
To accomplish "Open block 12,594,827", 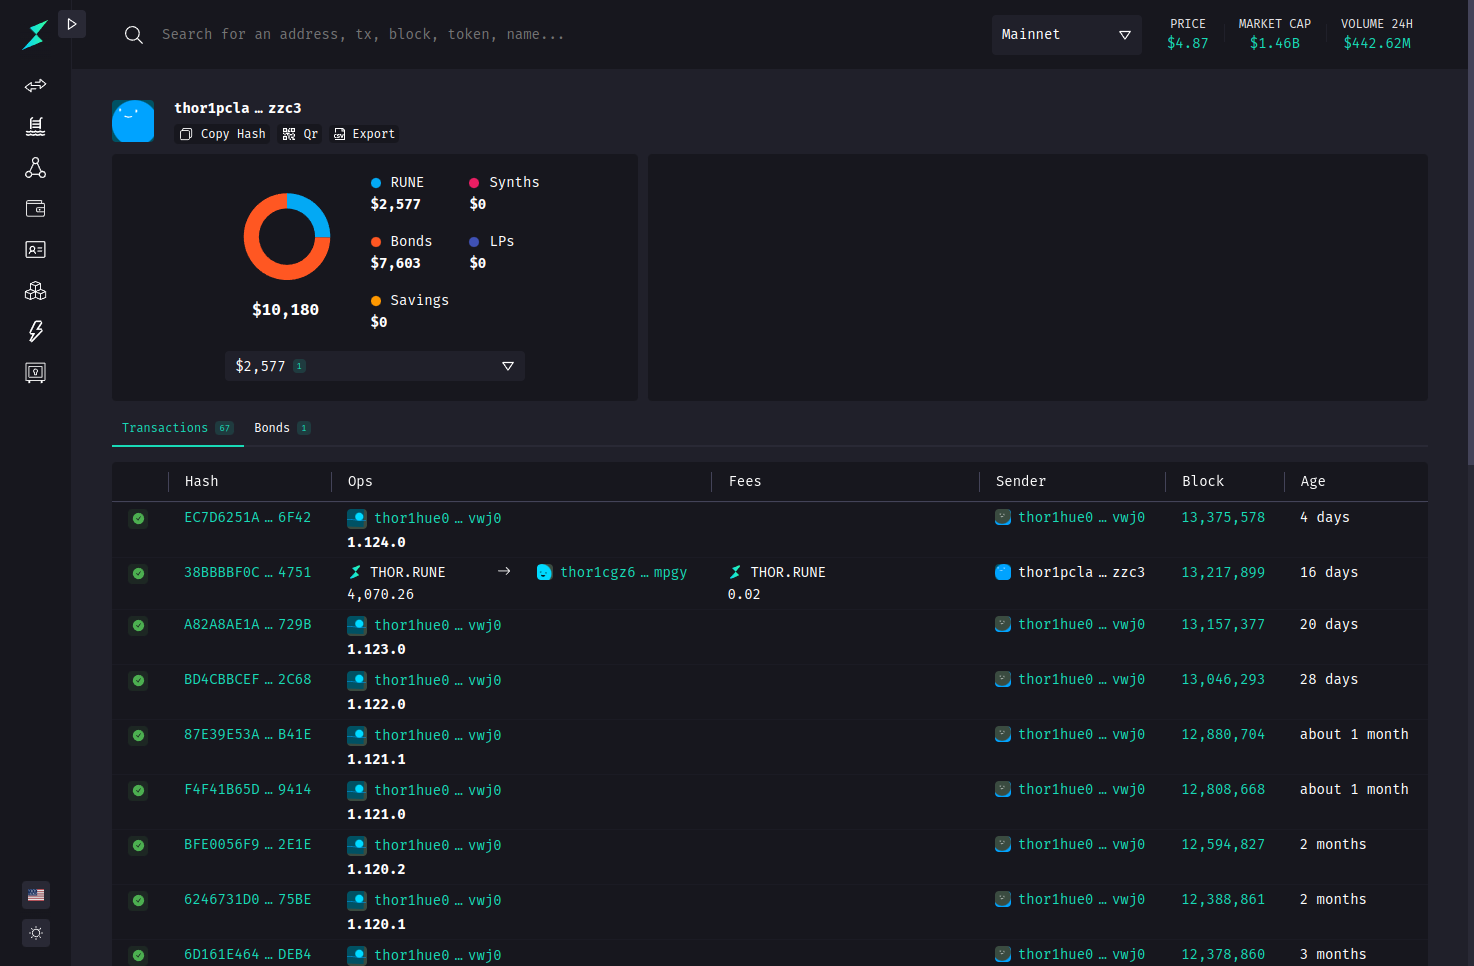I will 1223,844.
